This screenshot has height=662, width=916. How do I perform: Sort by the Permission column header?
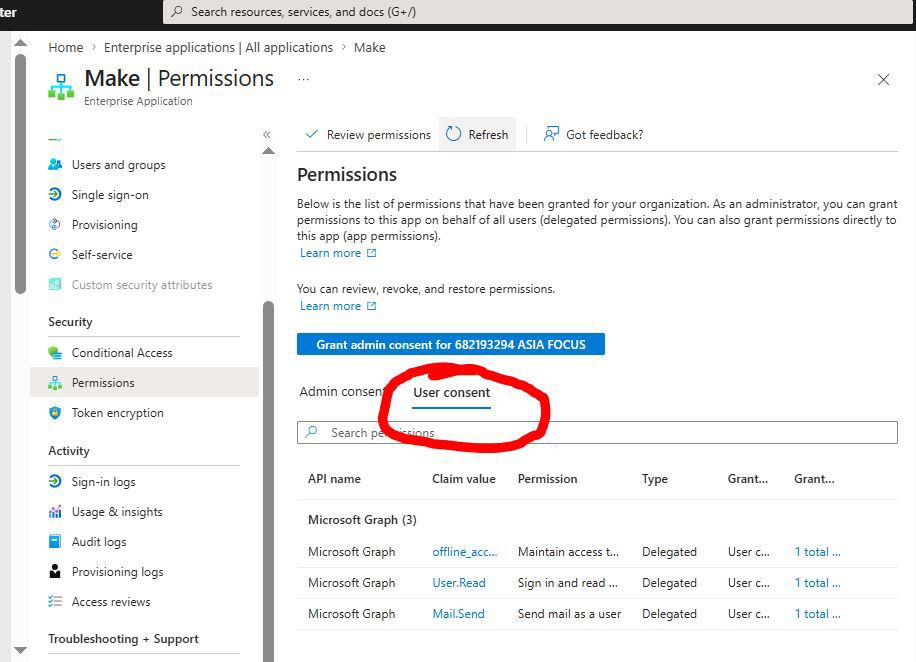(x=547, y=479)
